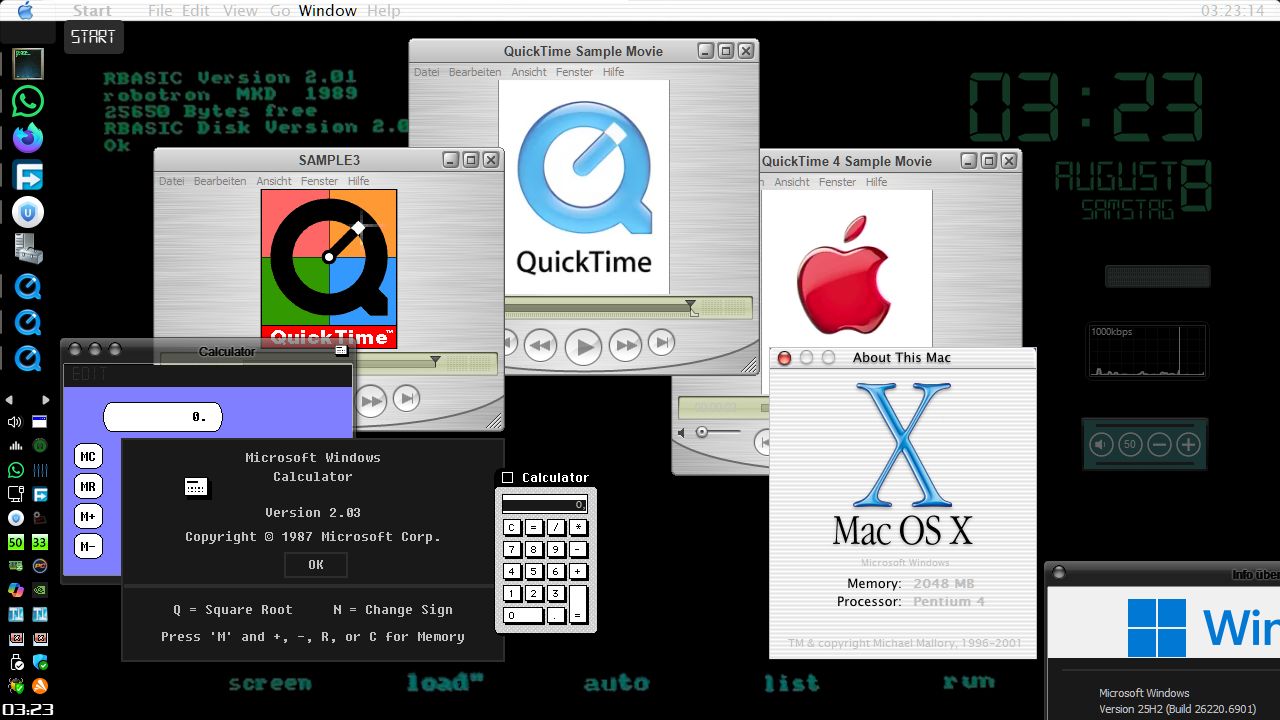Click the 50 volume level in widget

click(x=1130, y=444)
